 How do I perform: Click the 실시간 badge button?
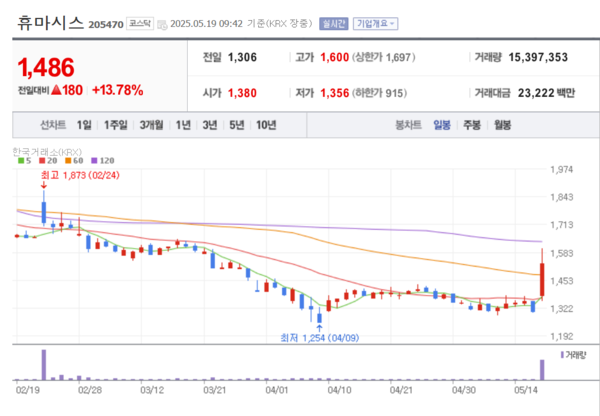pos(334,24)
